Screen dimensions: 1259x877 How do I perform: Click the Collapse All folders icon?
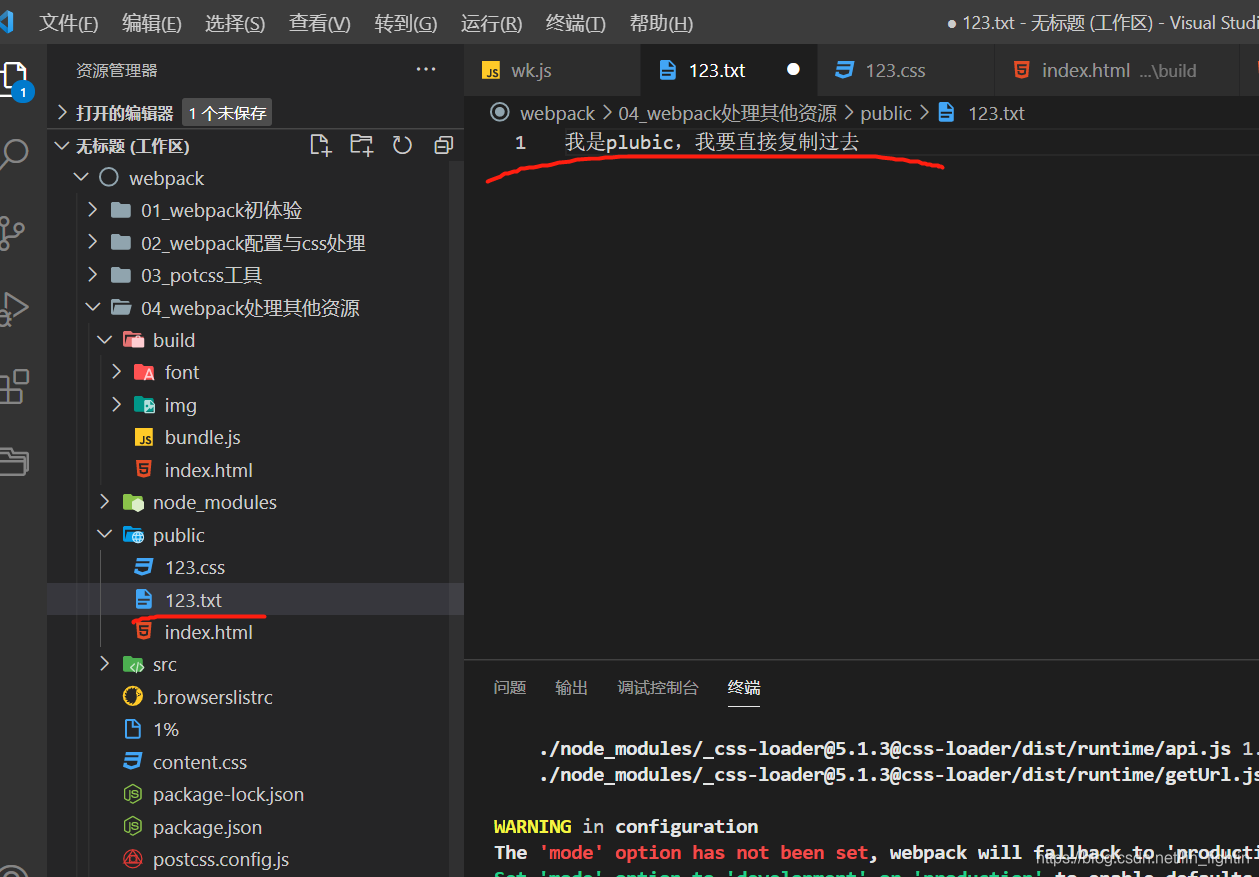pyautogui.click(x=444, y=146)
